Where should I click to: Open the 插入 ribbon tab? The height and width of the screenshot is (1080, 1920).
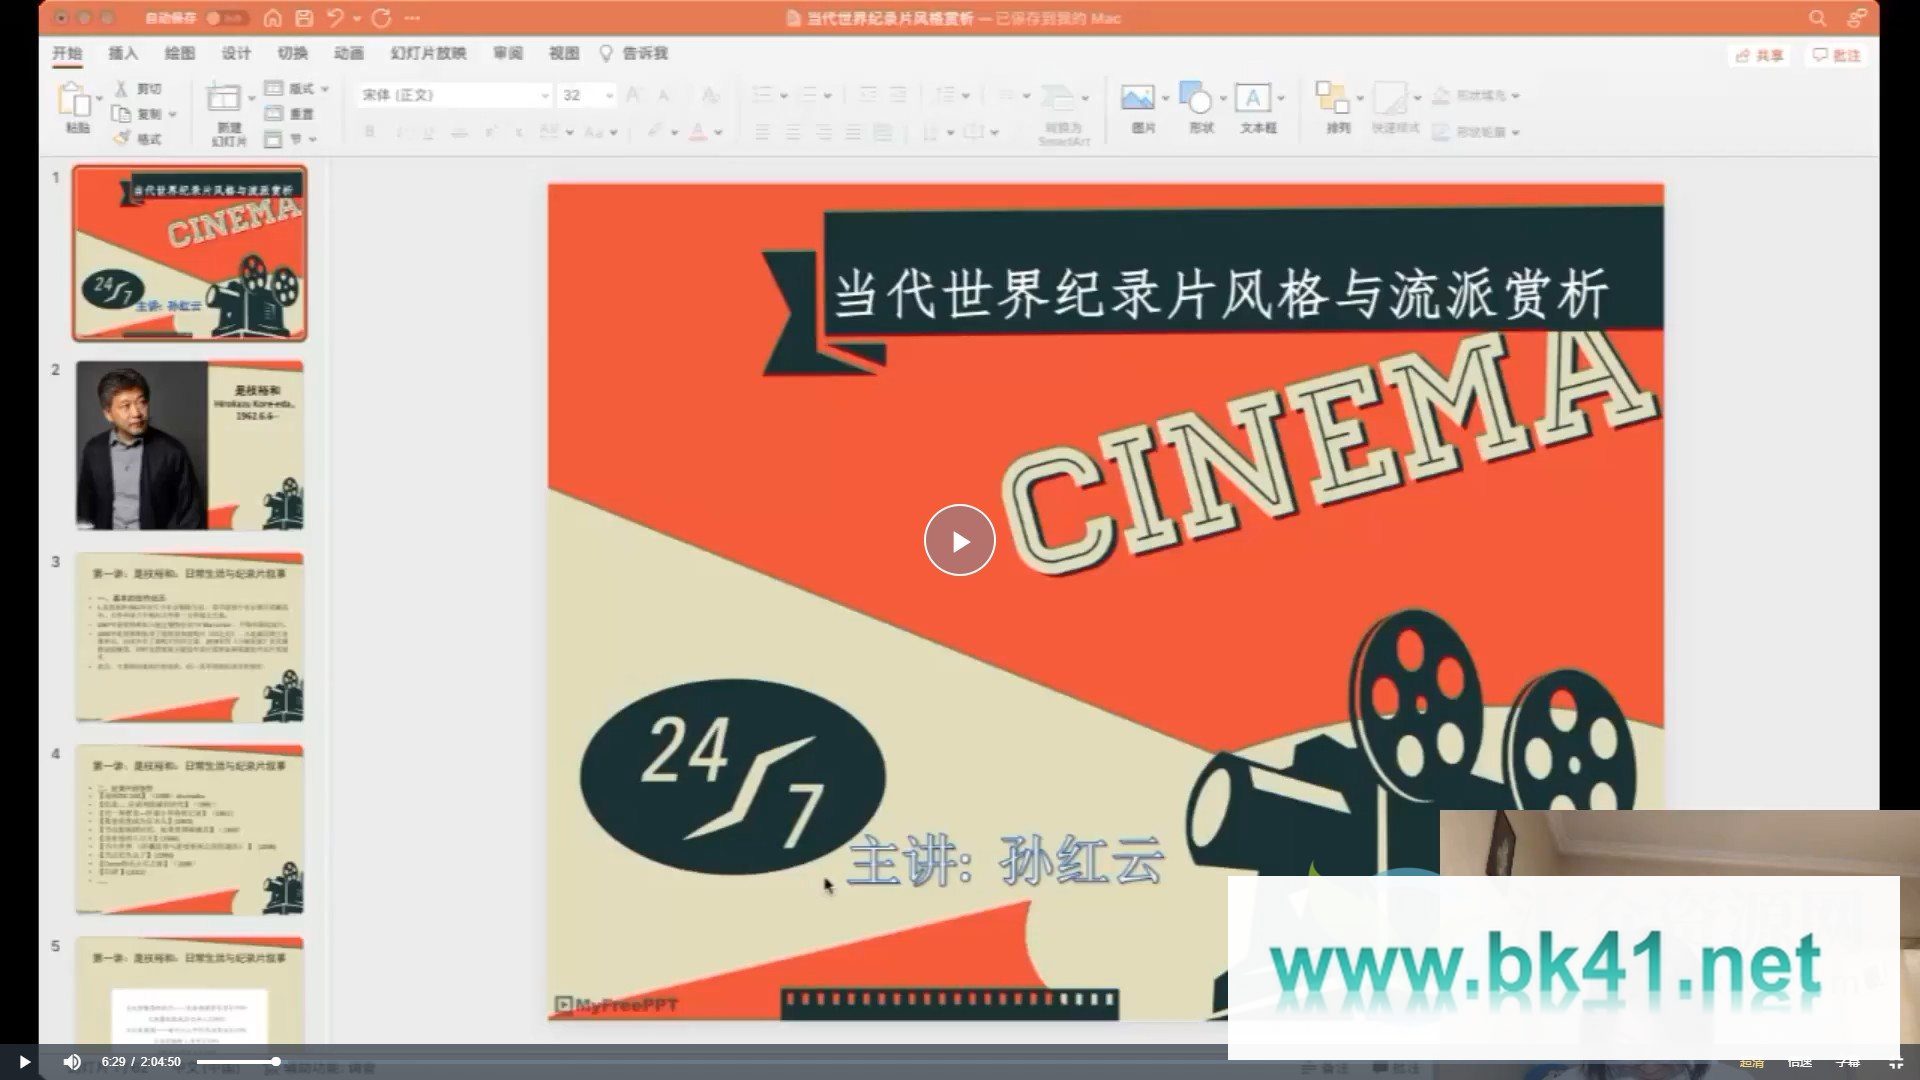123,53
